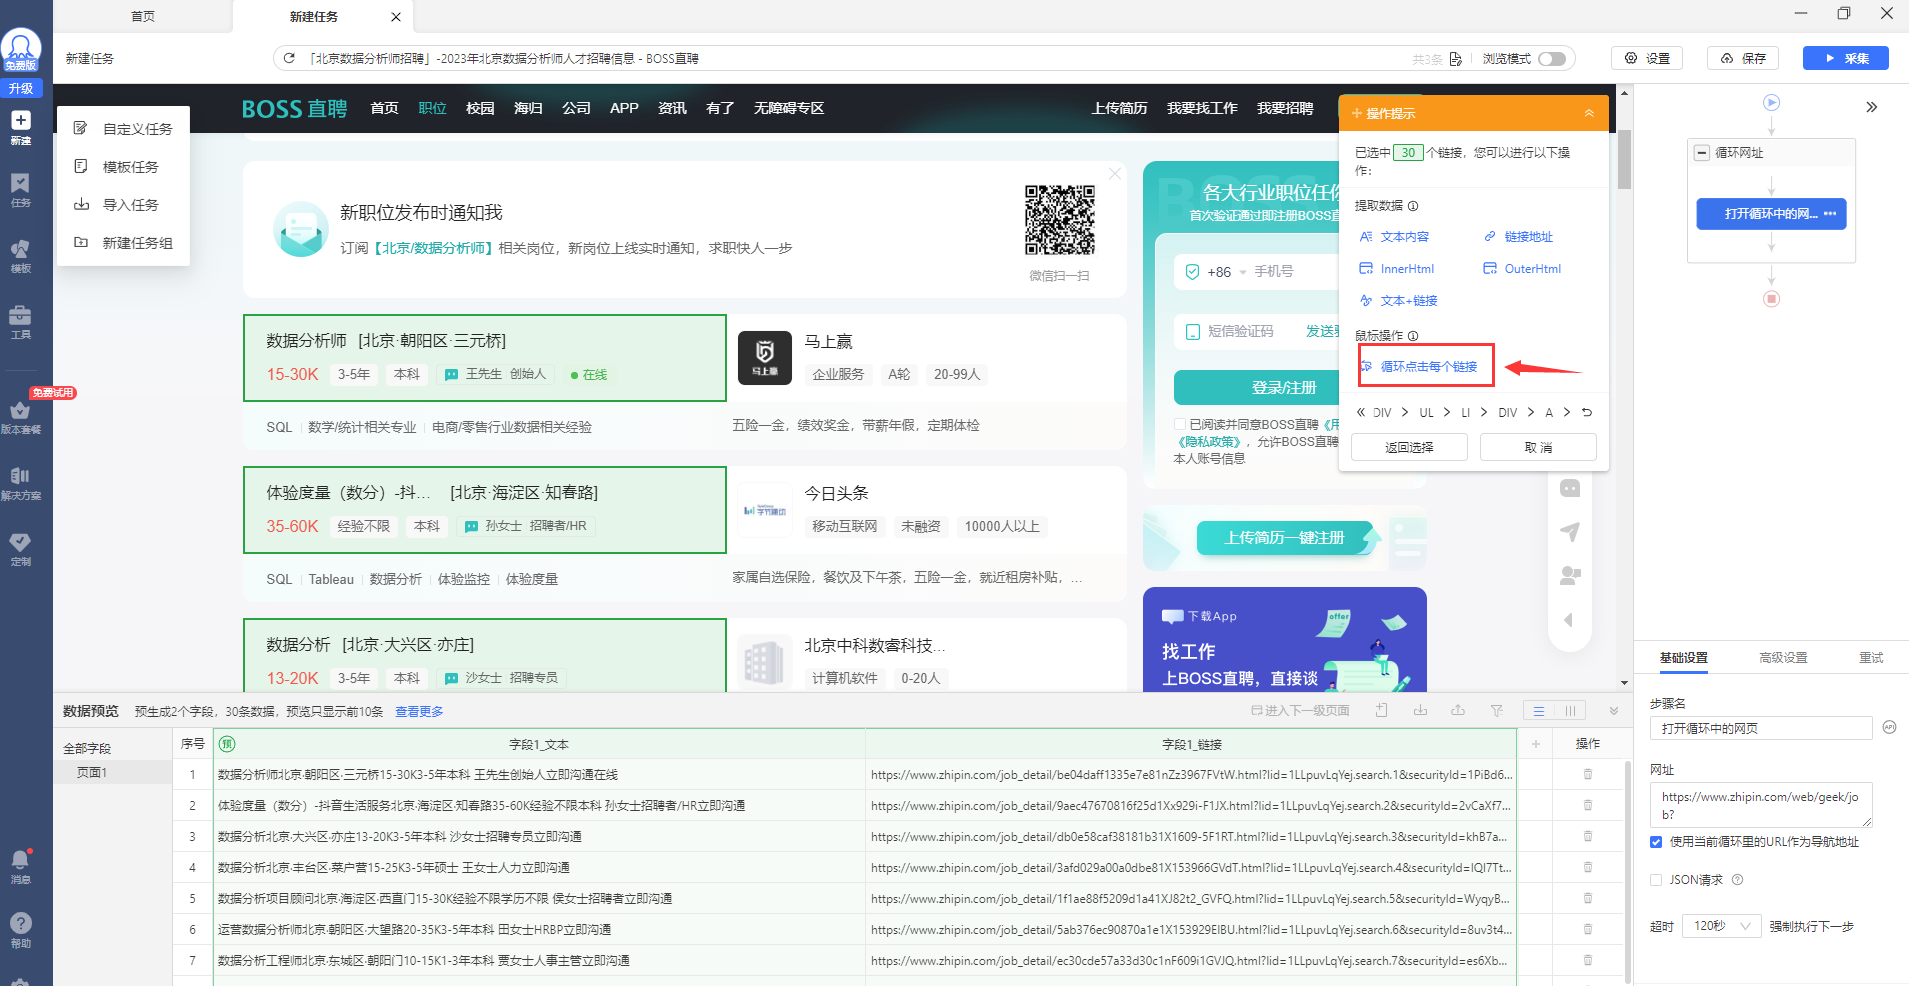Open the 任务 section in the sidebar

point(20,189)
